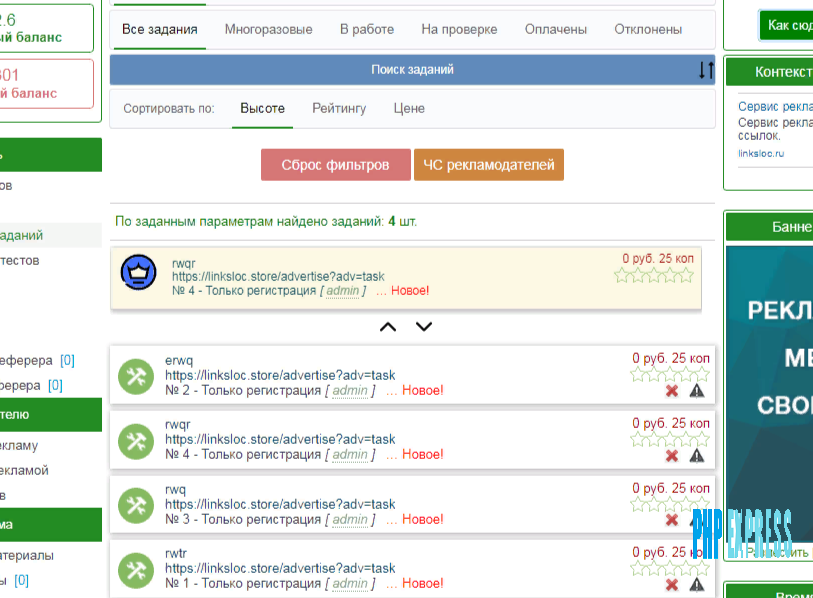Sort tasks by 'Цене'

point(409,108)
